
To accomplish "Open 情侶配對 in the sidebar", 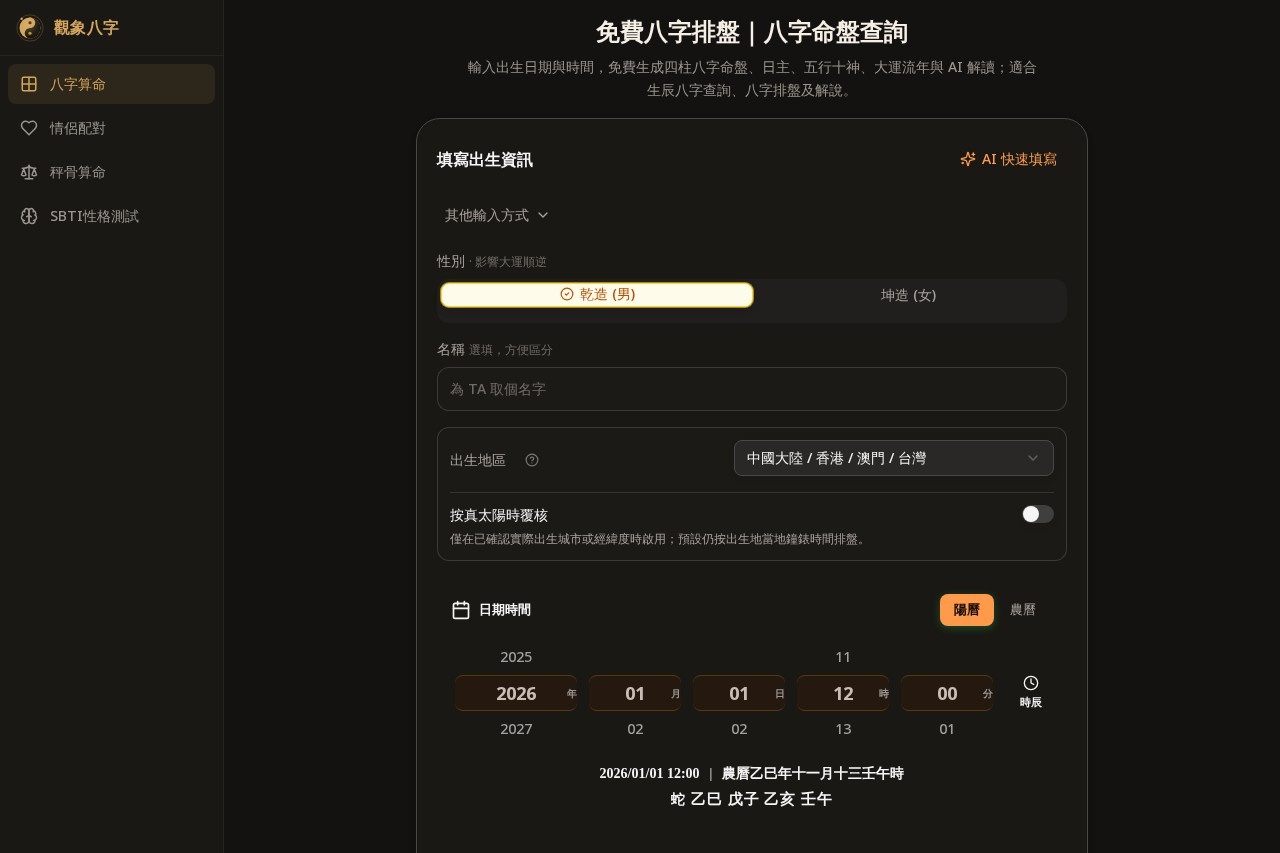I will [x=111, y=128].
